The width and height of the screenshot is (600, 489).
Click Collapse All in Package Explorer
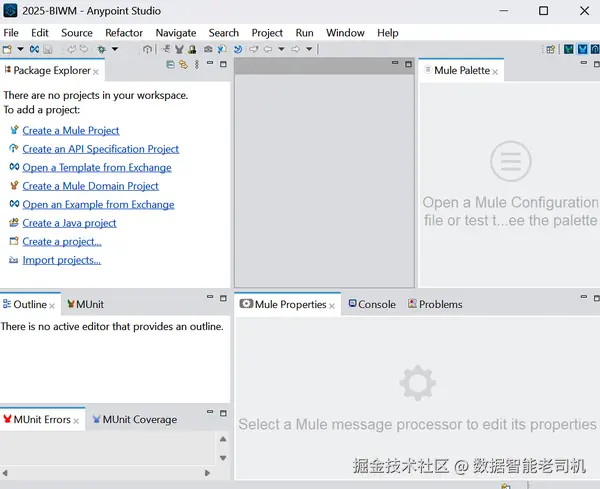(x=170, y=64)
